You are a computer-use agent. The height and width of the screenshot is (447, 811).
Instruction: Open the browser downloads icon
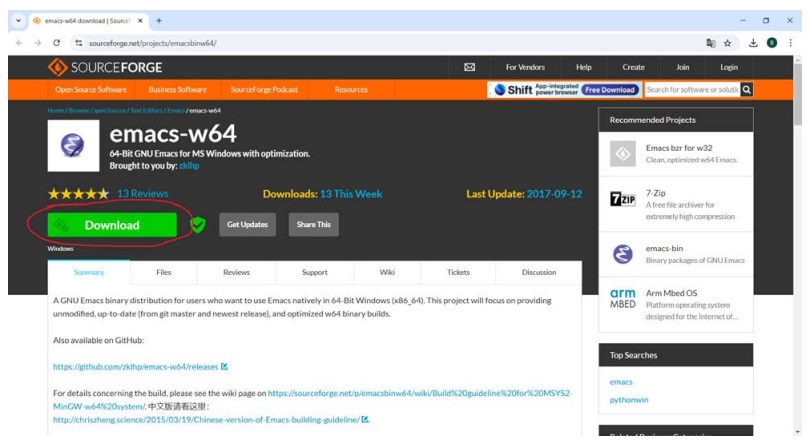coord(752,43)
